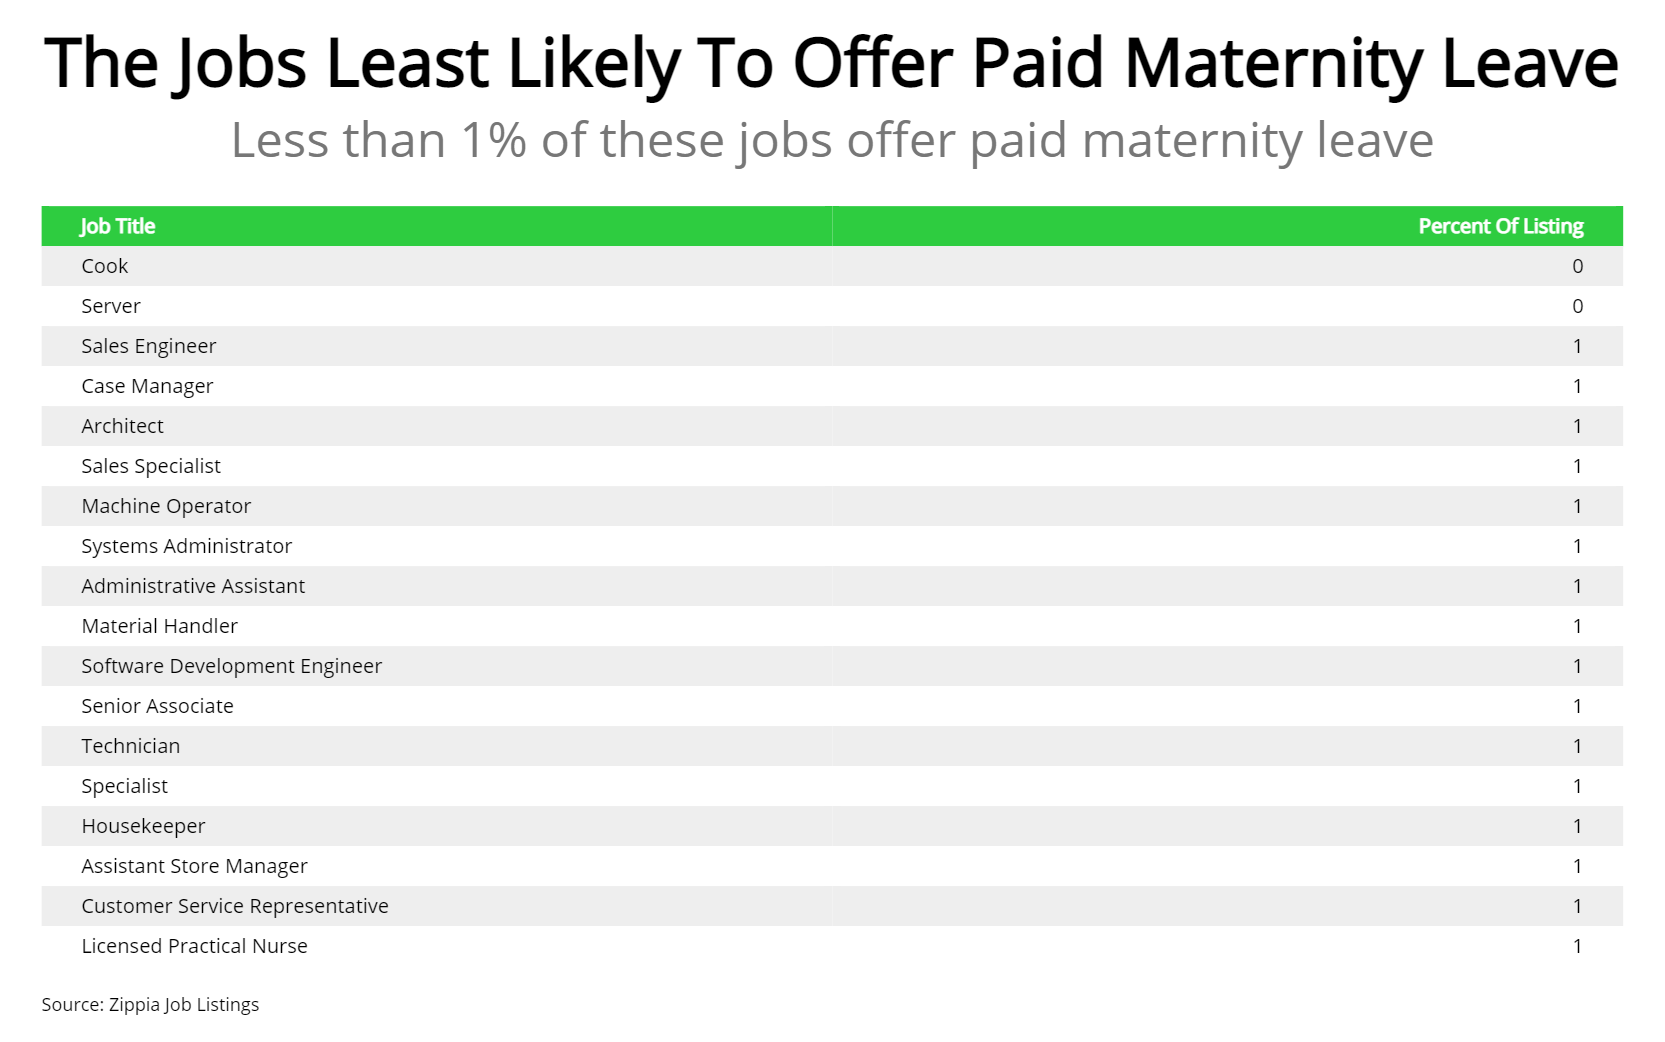The width and height of the screenshot is (1665, 1042).
Task: Click the Housekeeper job title
Action: click(143, 826)
